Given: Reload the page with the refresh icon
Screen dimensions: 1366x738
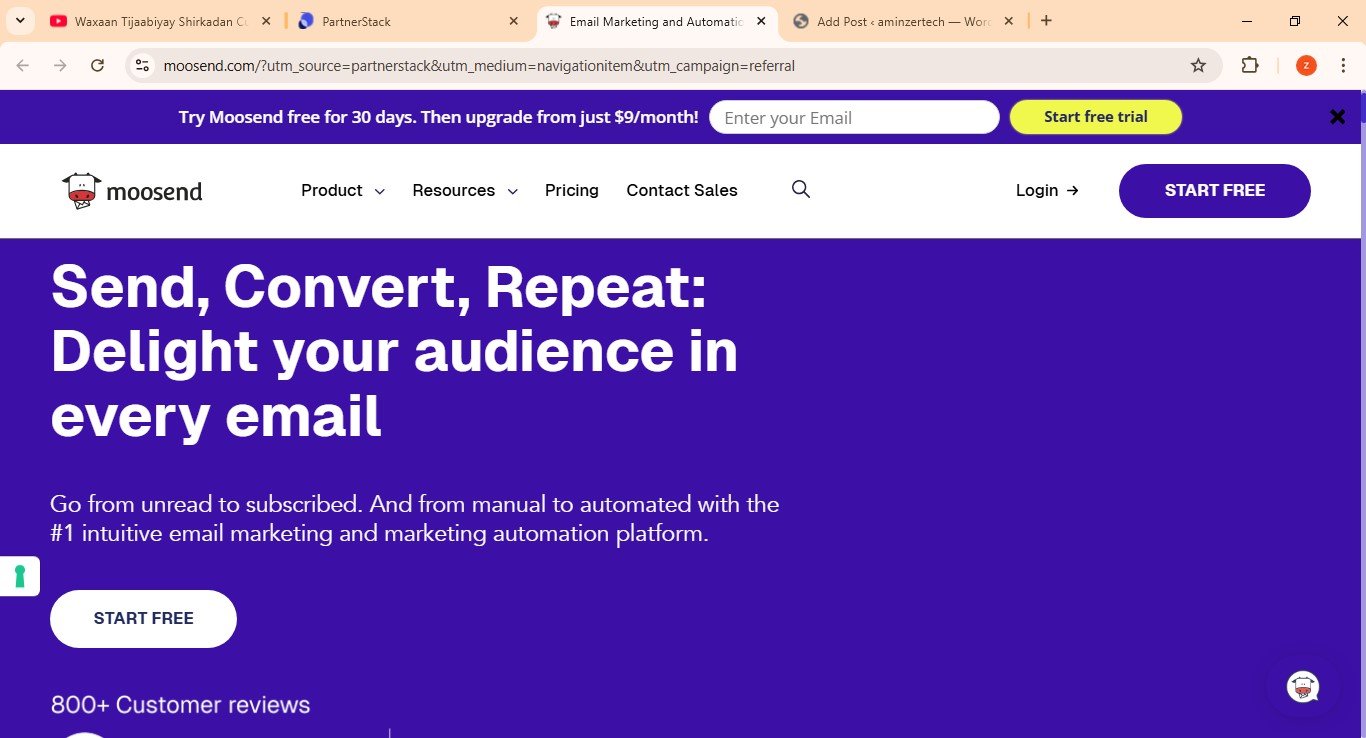Looking at the screenshot, I should click(x=97, y=65).
